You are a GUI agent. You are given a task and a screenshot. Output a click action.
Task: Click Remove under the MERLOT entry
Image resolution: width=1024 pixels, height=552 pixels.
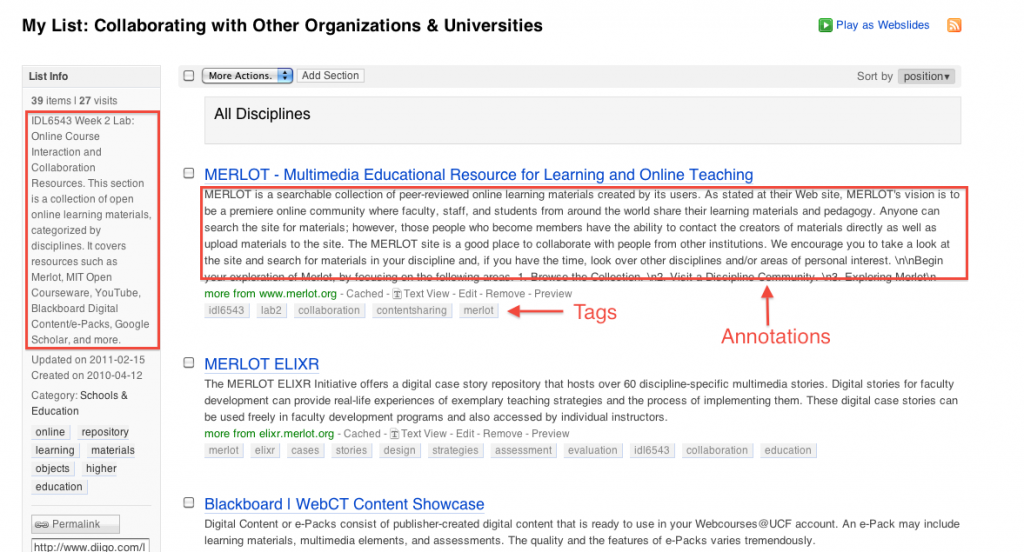[505, 294]
